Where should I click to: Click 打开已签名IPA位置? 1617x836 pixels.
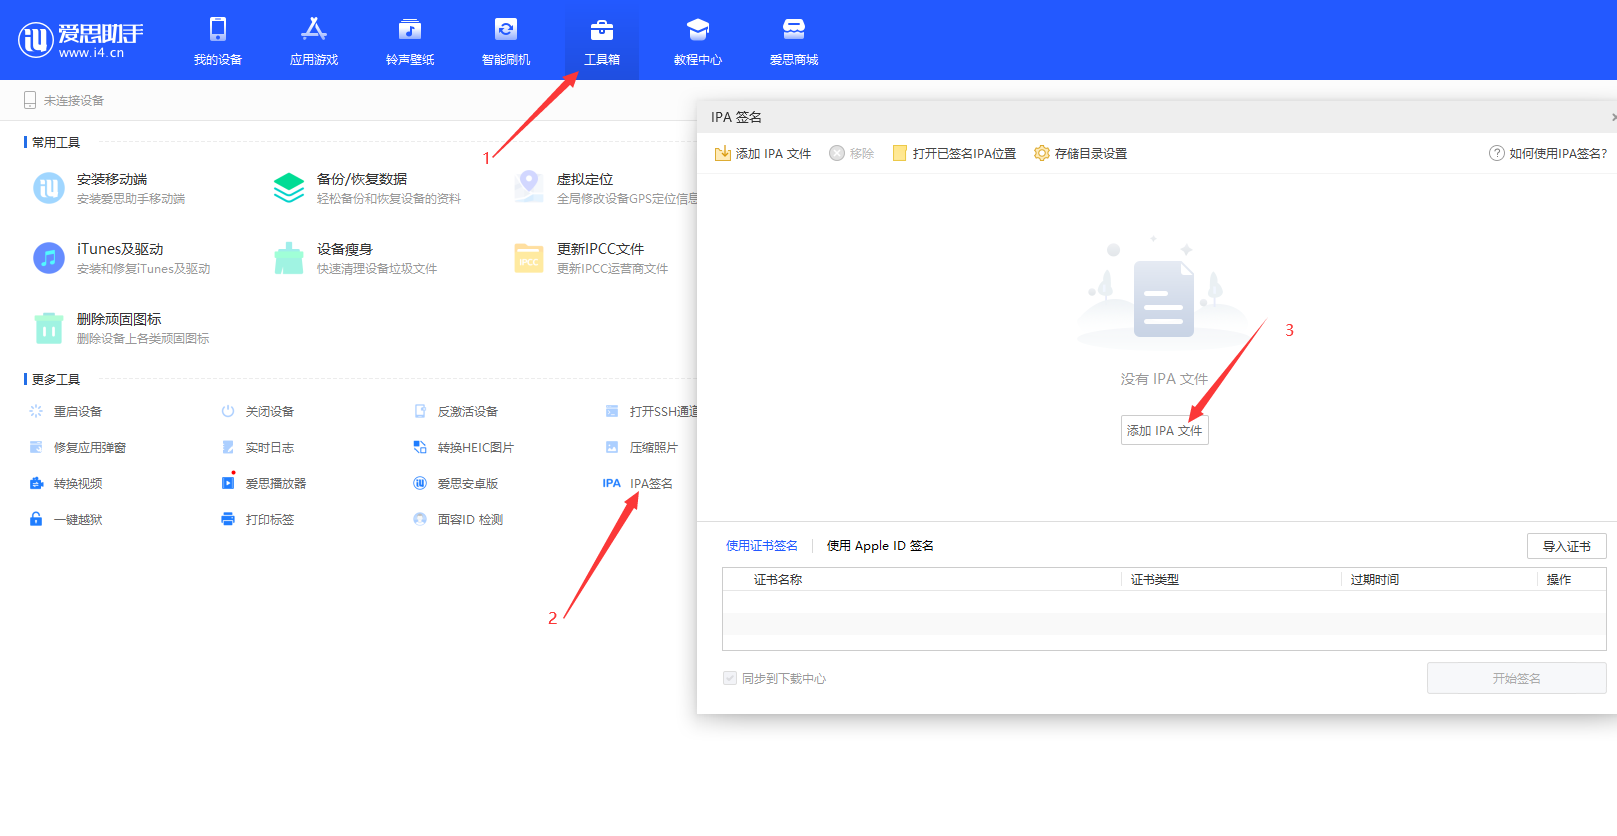pyautogui.click(x=954, y=153)
